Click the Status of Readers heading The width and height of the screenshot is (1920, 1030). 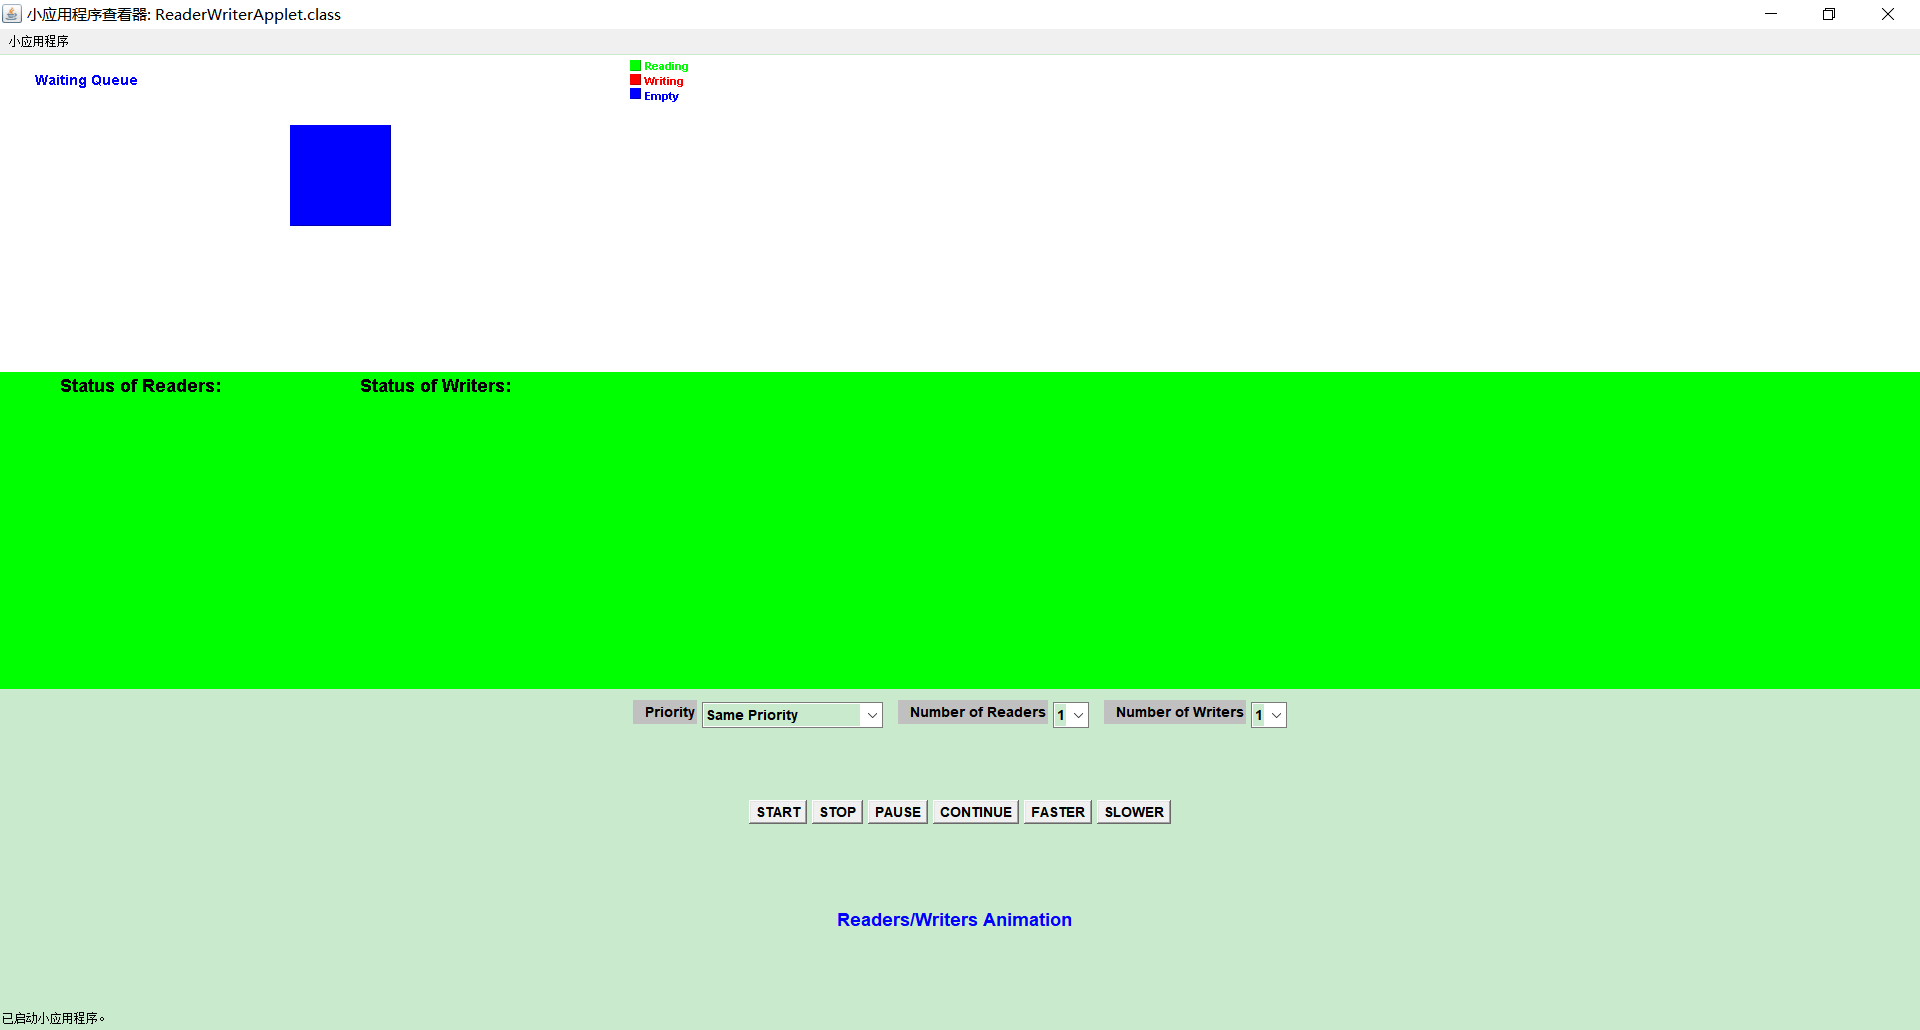[x=141, y=386]
